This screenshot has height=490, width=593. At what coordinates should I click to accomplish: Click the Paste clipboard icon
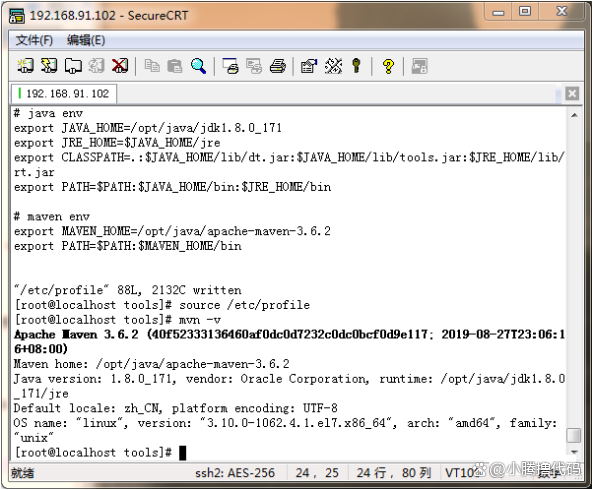[175, 66]
